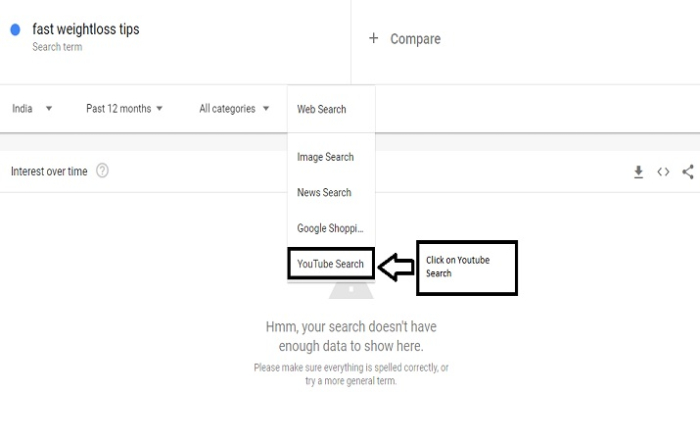Click the grey no-data illustration icon
The width and height of the screenshot is (700, 441).
point(351,290)
